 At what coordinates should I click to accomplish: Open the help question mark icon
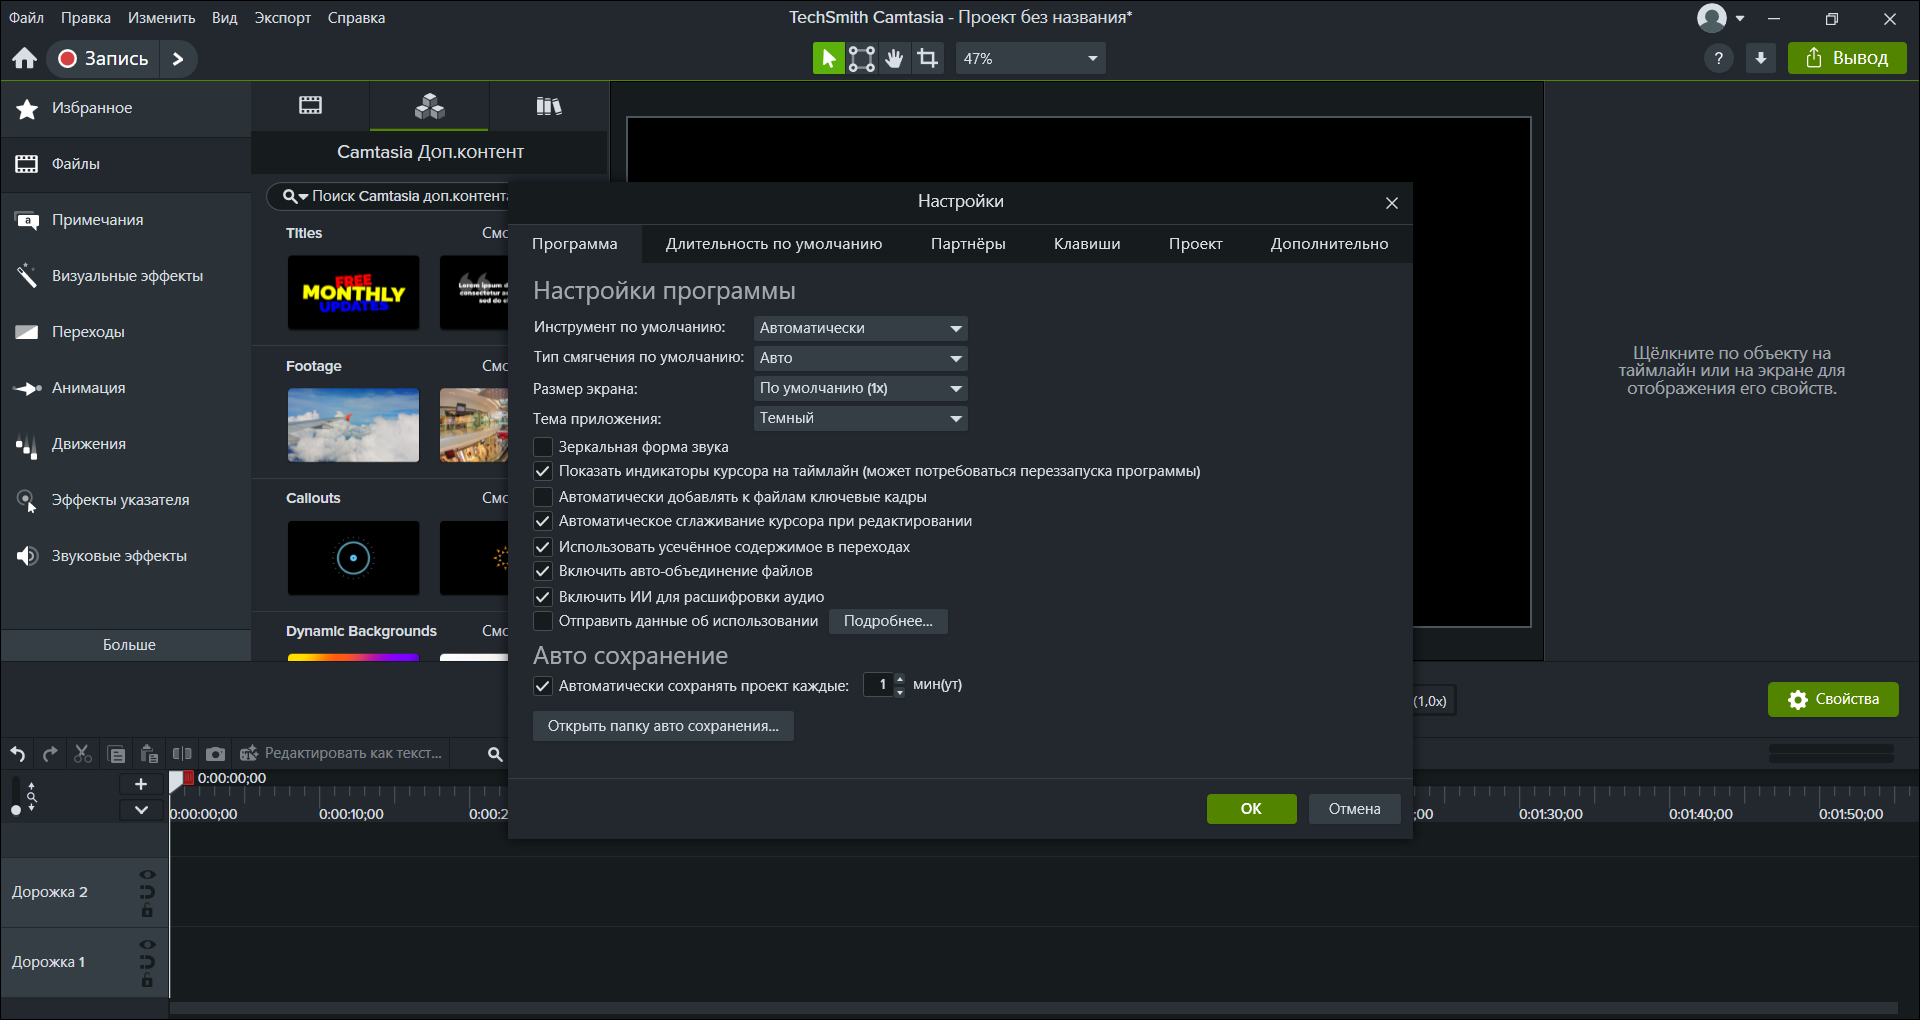pyautogui.click(x=1718, y=59)
